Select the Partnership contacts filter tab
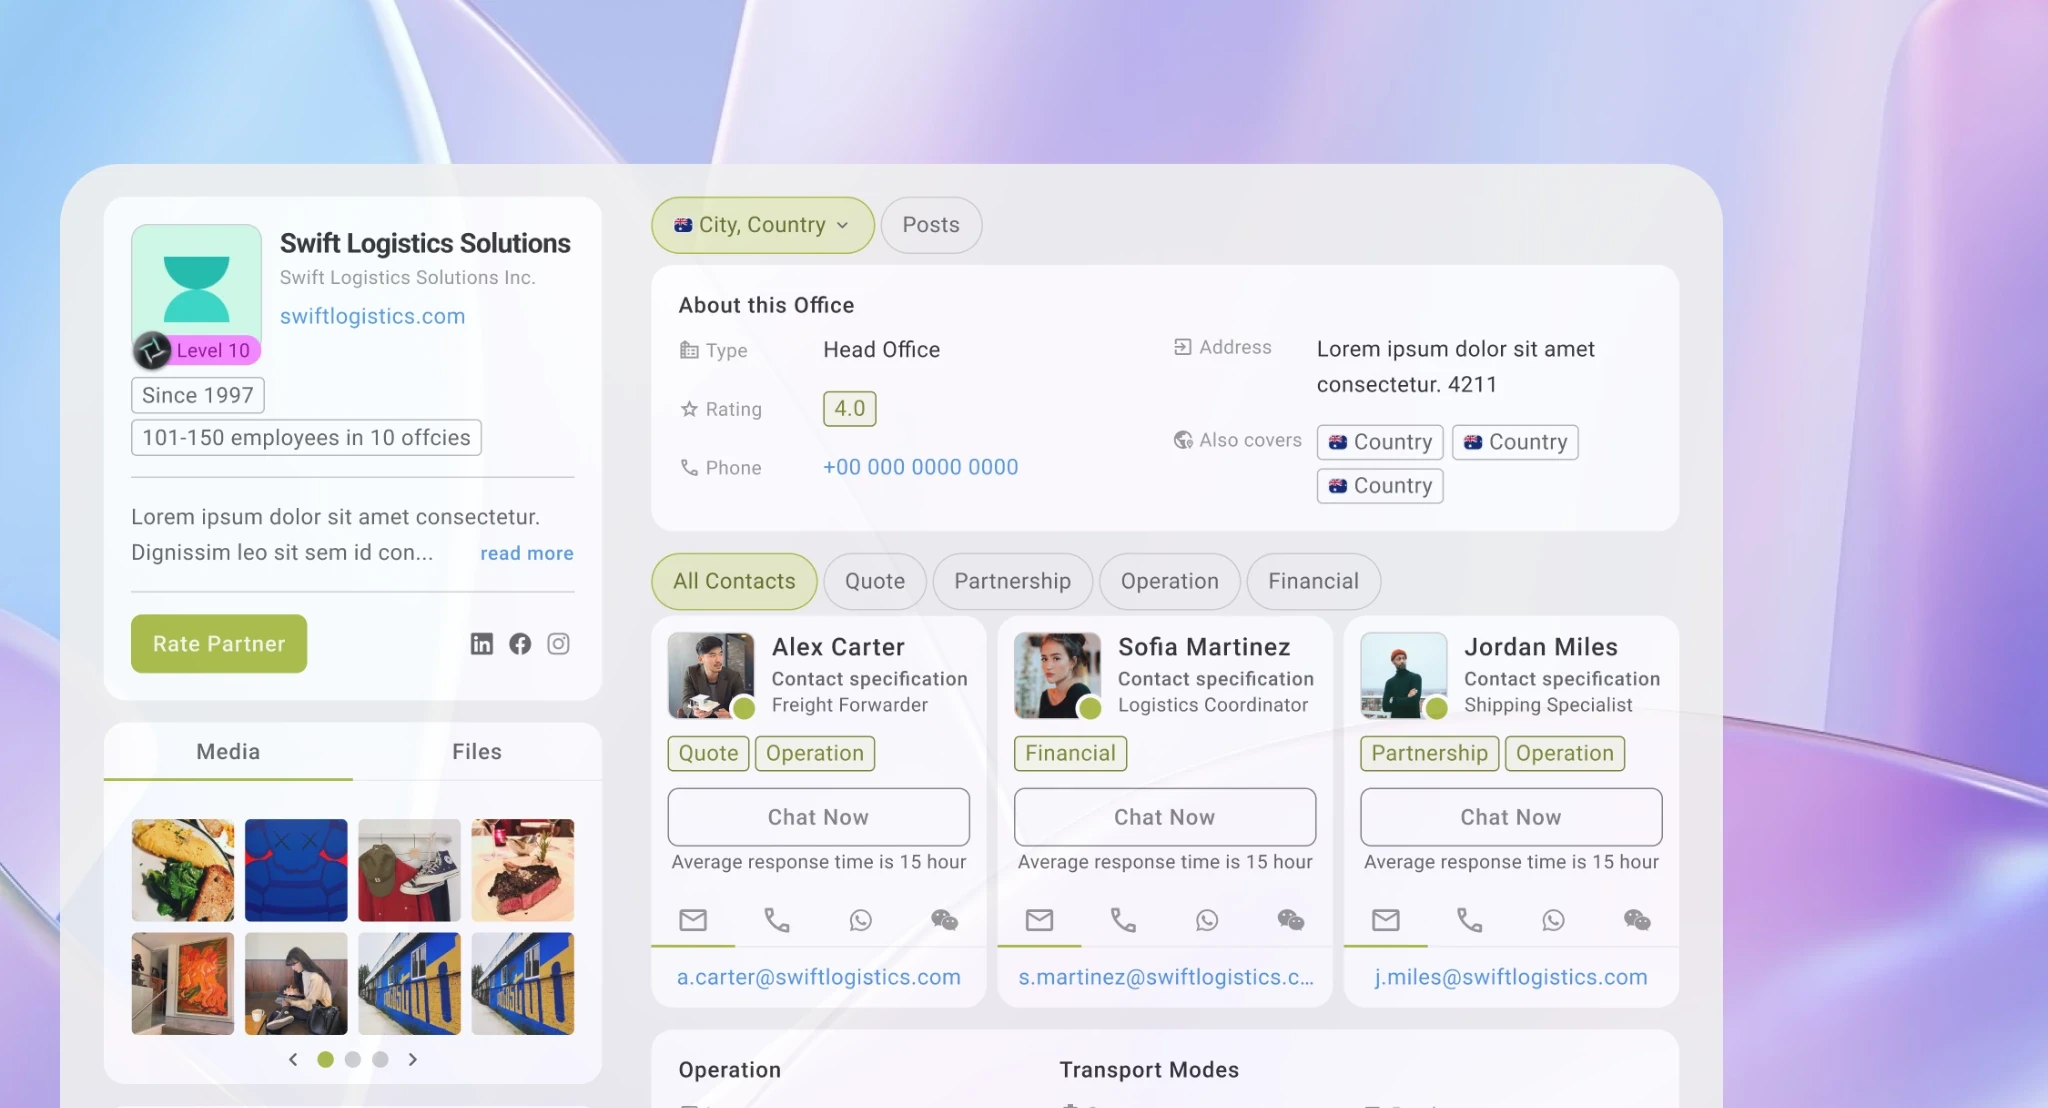 (x=1012, y=581)
